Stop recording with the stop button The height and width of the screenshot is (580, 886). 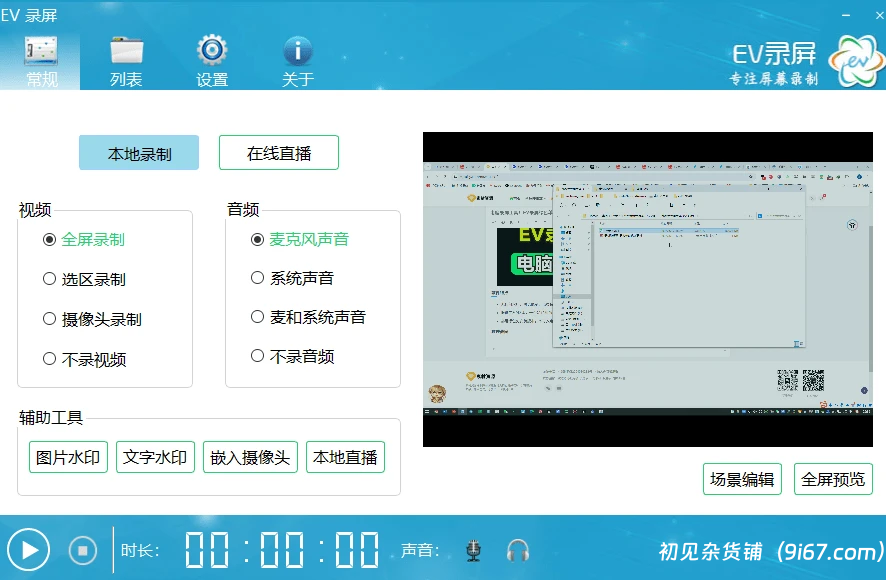83,550
